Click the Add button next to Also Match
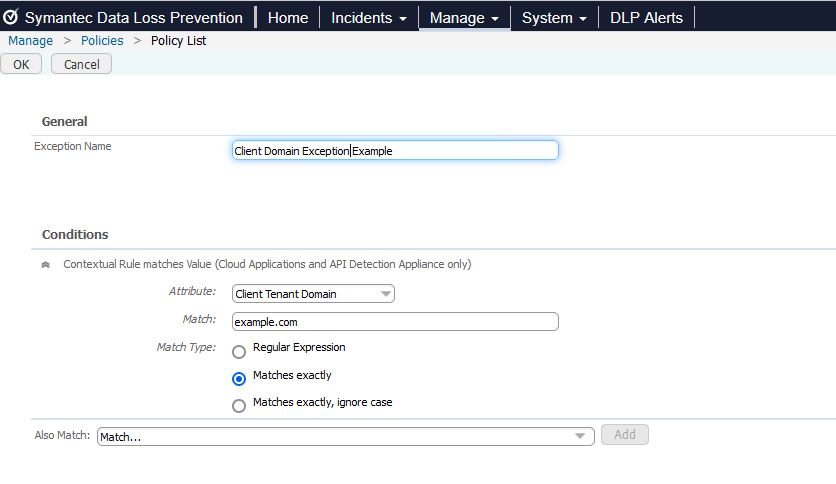Image resolution: width=836 pixels, height=484 pixels. pos(624,435)
